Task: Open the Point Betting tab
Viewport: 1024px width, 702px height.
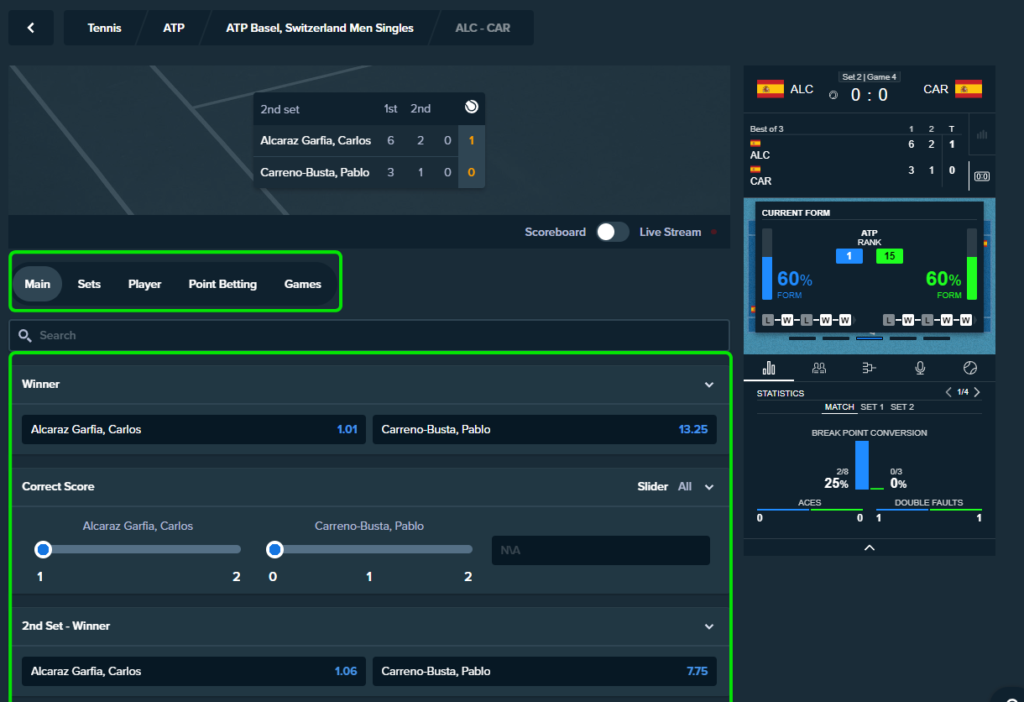Action: coord(223,284)
